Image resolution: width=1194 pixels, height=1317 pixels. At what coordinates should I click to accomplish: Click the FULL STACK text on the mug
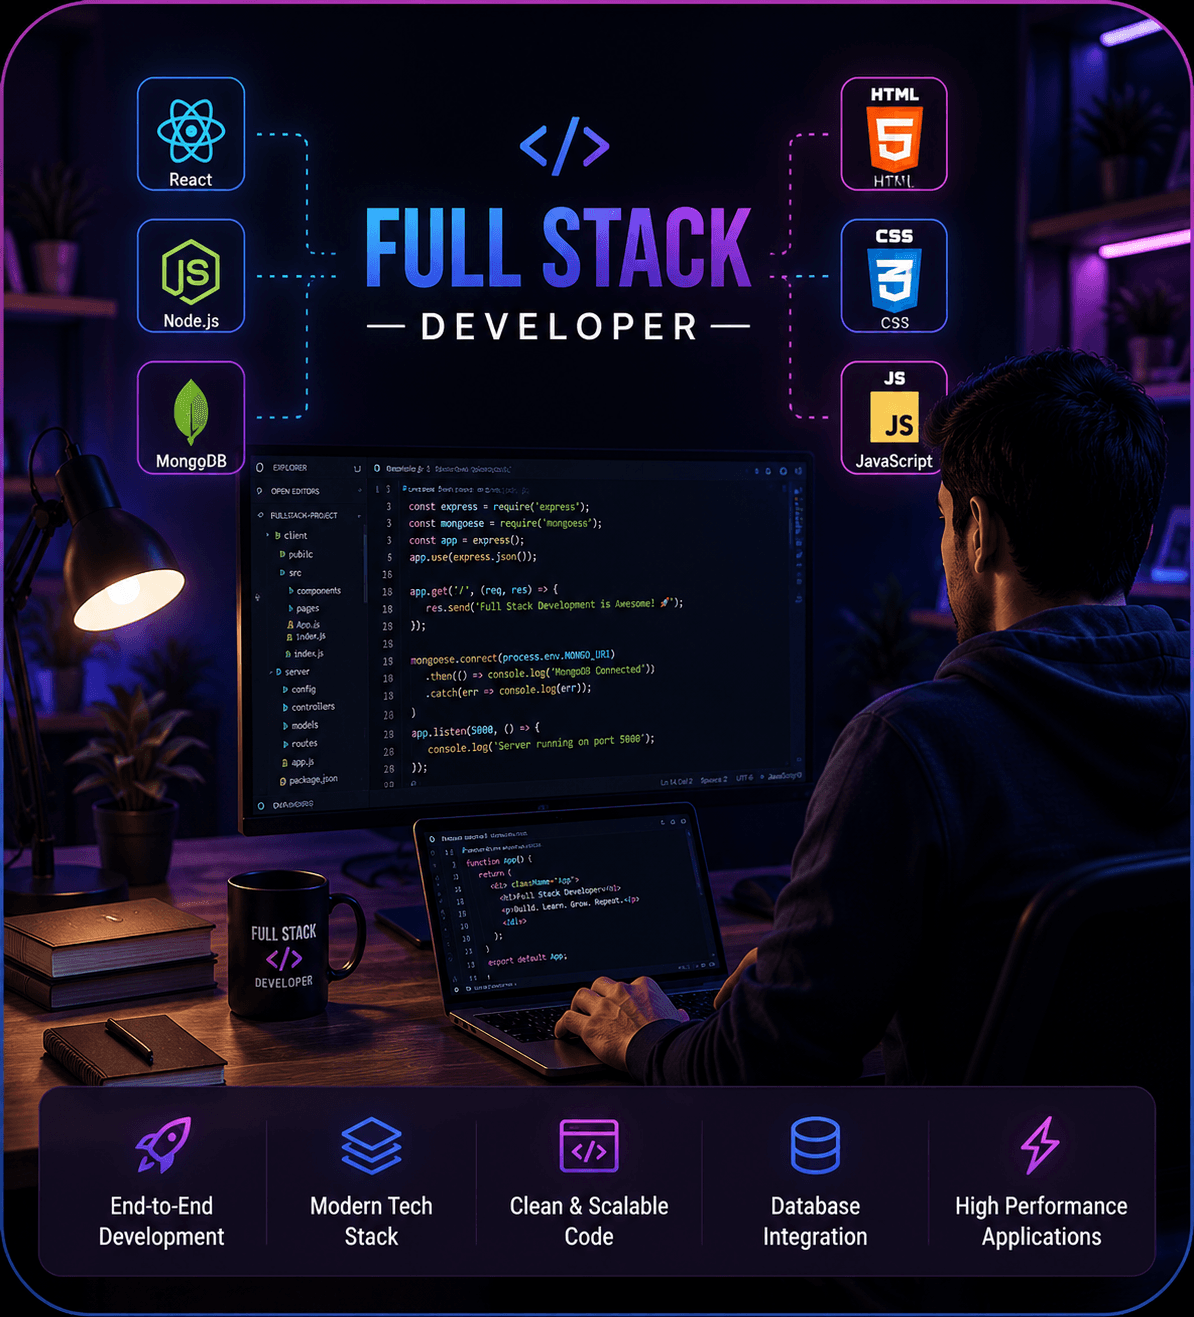(284, 933)
